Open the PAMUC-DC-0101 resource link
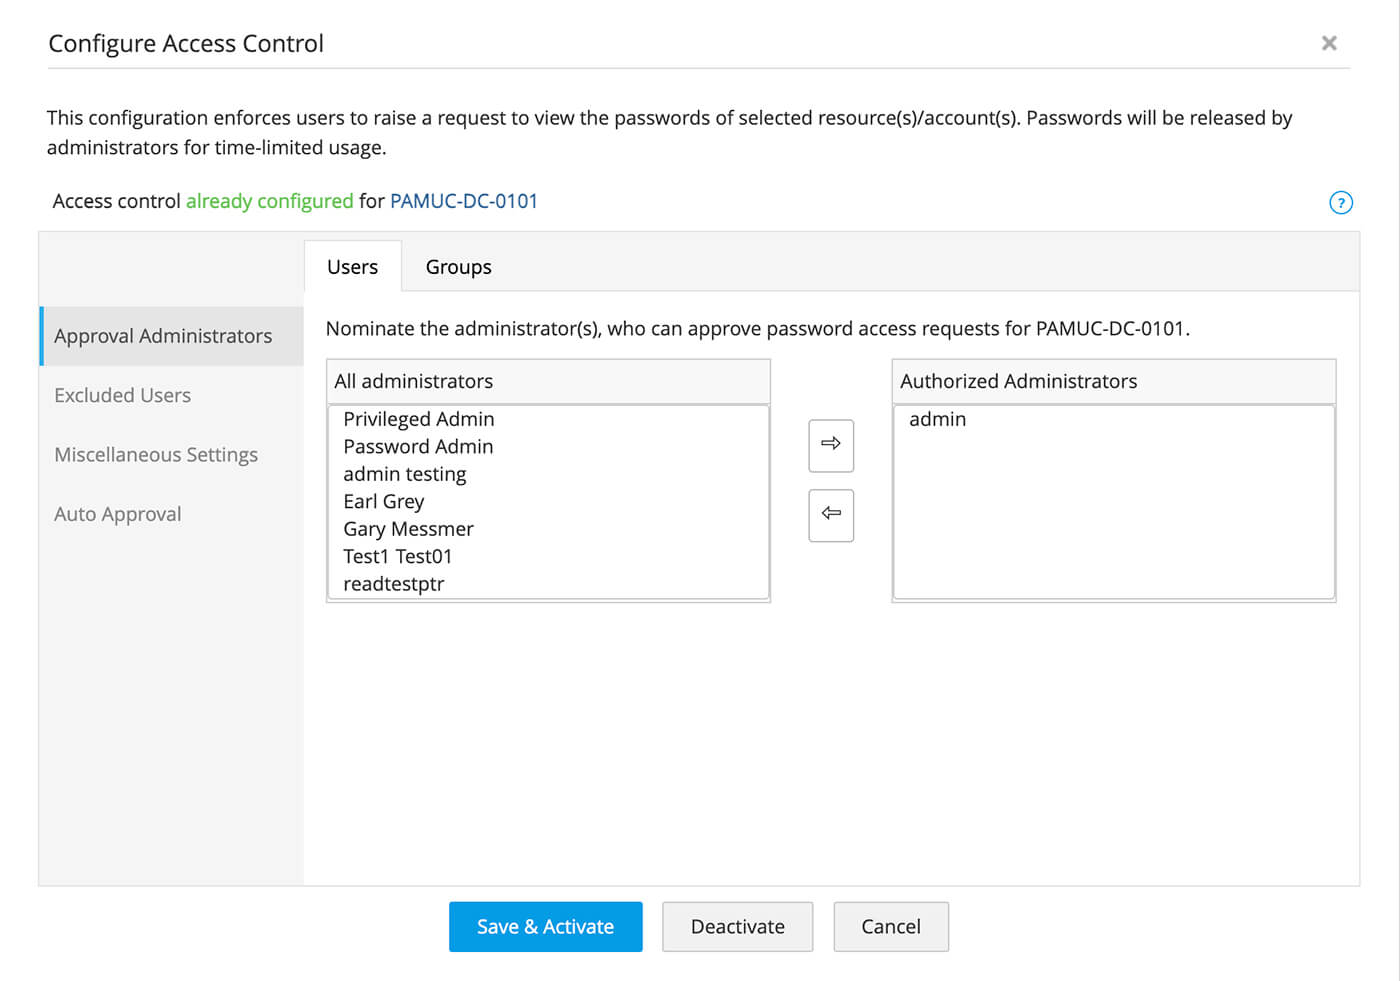 pos(464,201)
